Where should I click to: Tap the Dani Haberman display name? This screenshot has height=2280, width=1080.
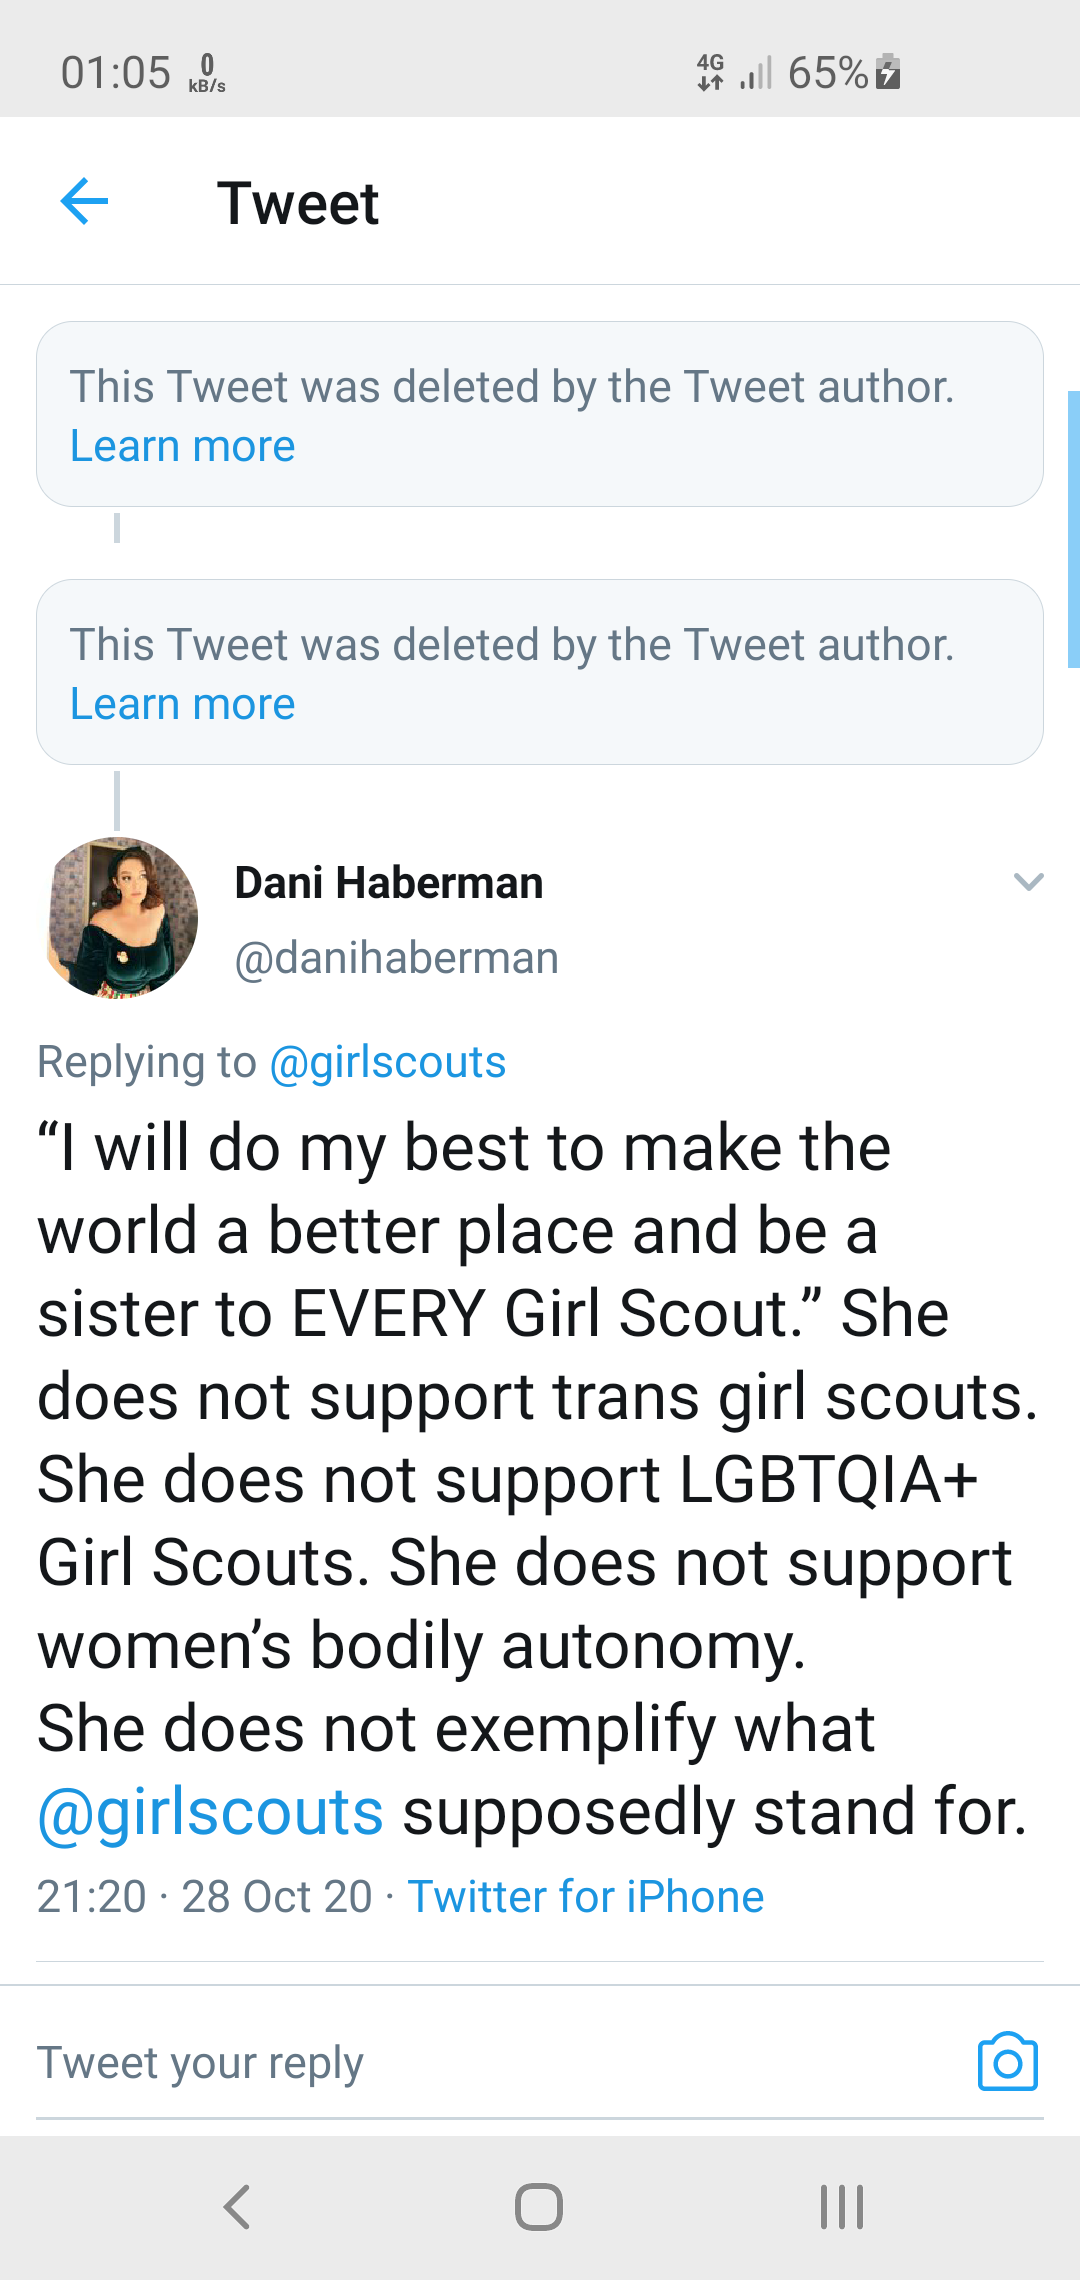click(x=389, y=883)
